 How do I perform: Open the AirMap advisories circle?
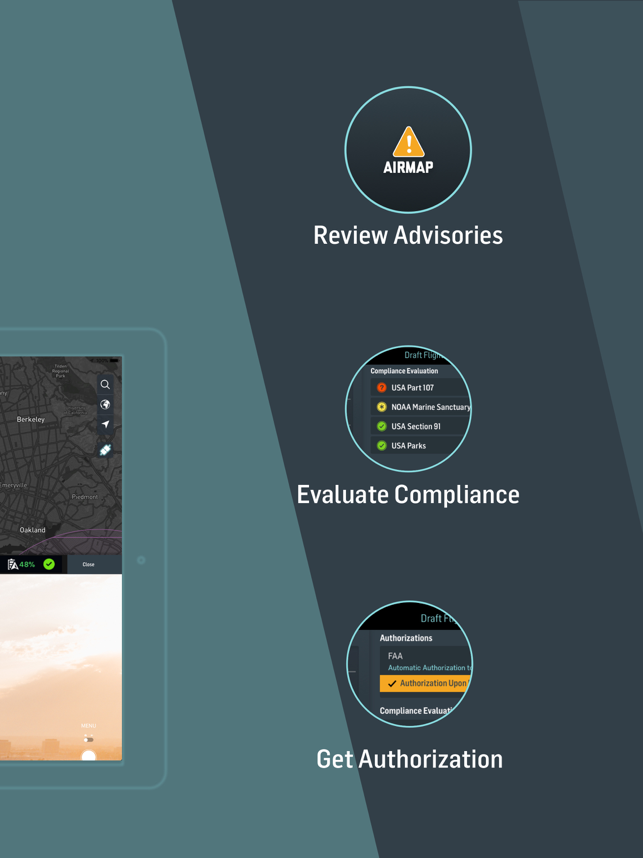click(x=408, y=149)
